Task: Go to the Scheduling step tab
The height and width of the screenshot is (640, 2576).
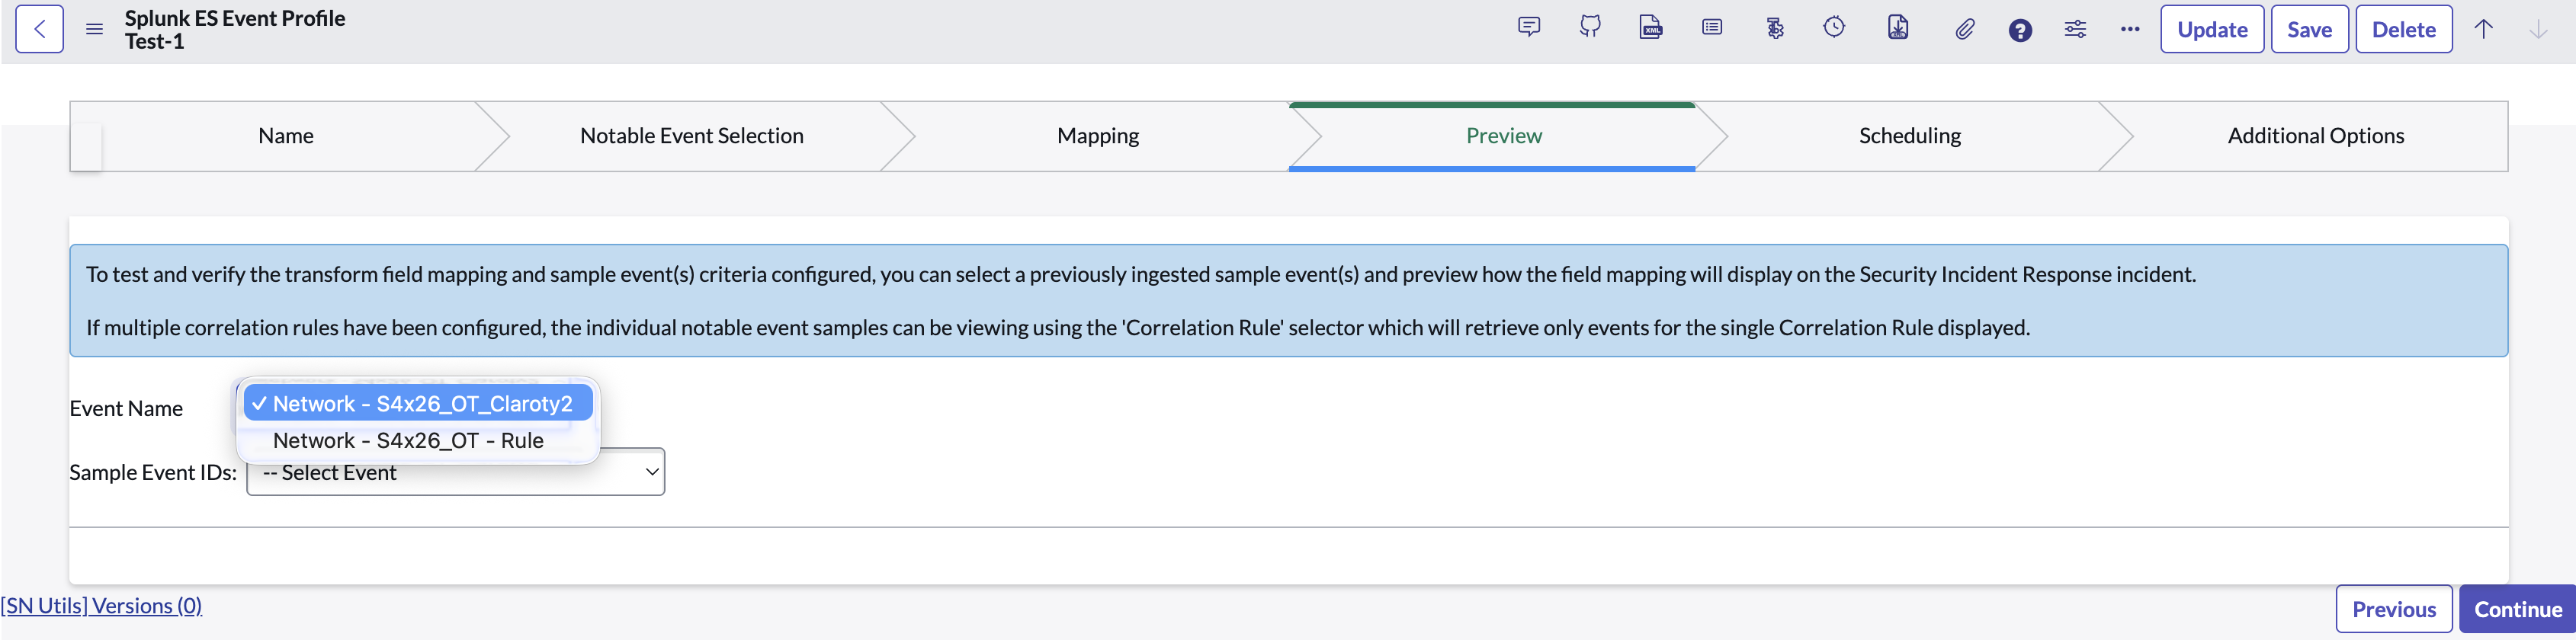Action: [x=1910, y=136]
